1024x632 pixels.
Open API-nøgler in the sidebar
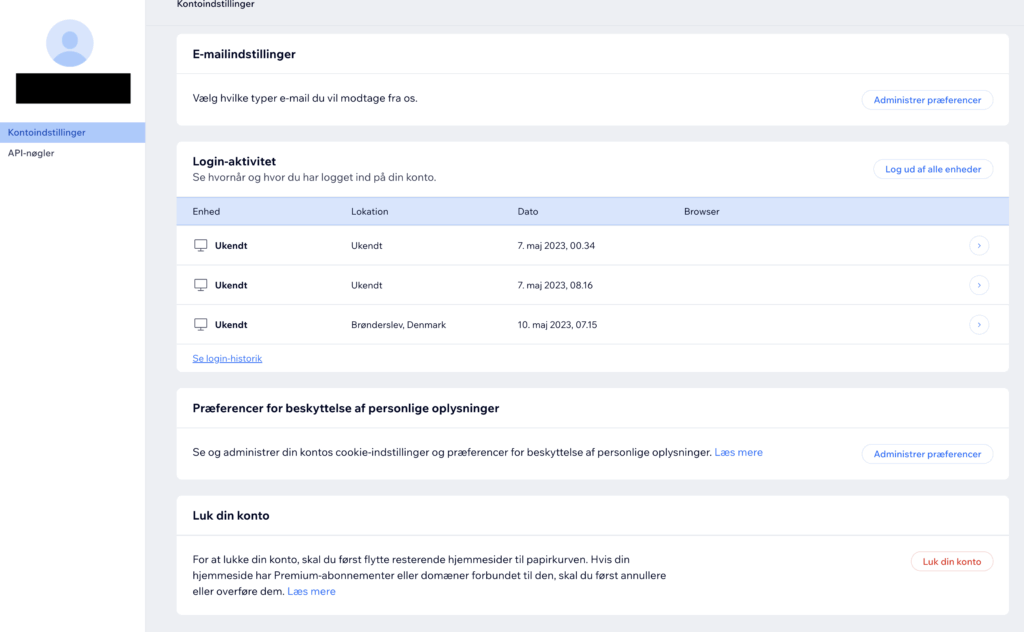pos(31,153)
